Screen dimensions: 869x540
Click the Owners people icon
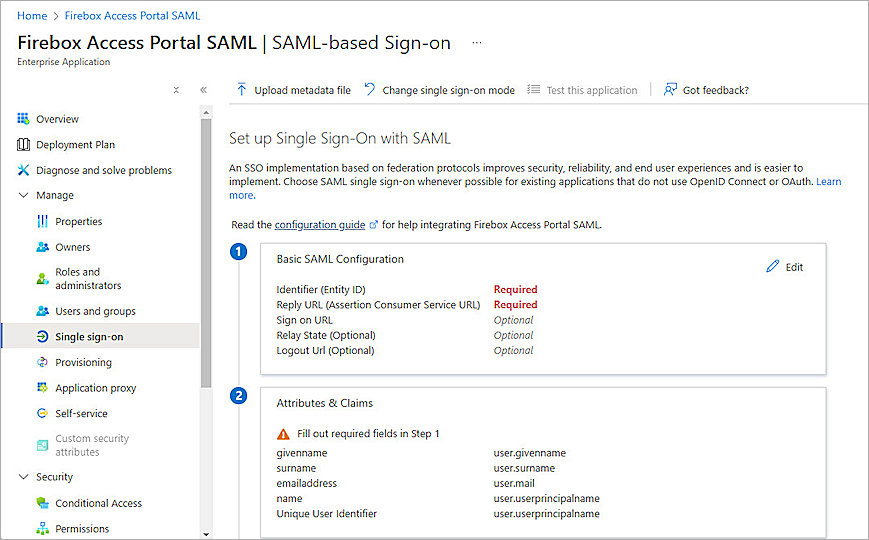pos(42,247)
